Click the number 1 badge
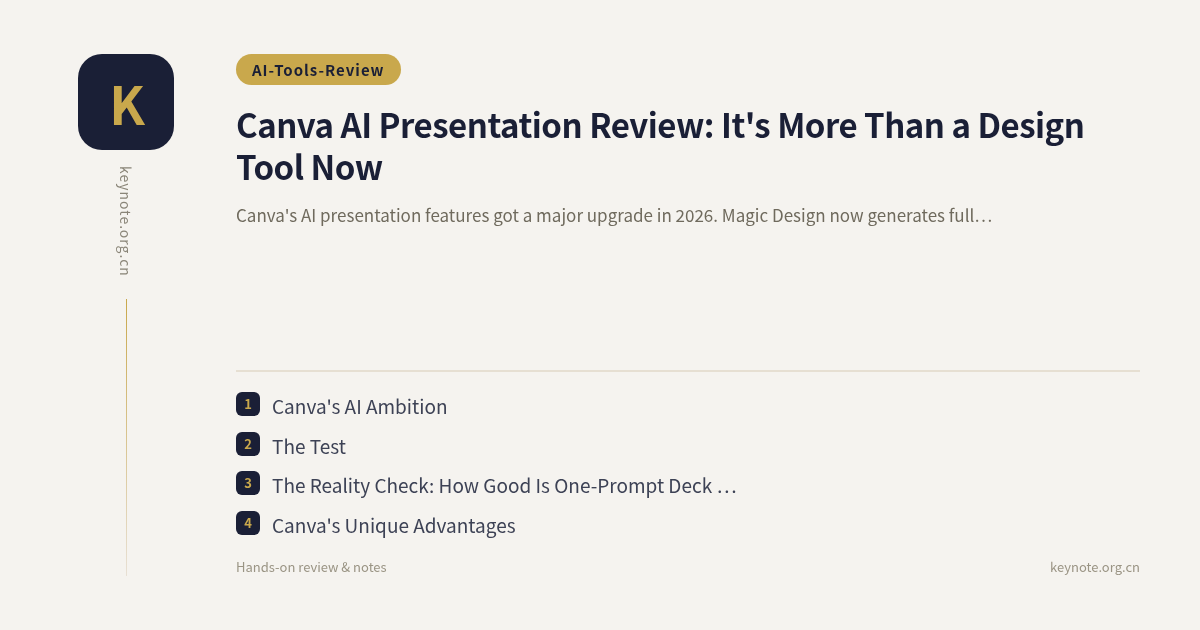This screenshot has width=1200, height=630. tap(248, 404)
